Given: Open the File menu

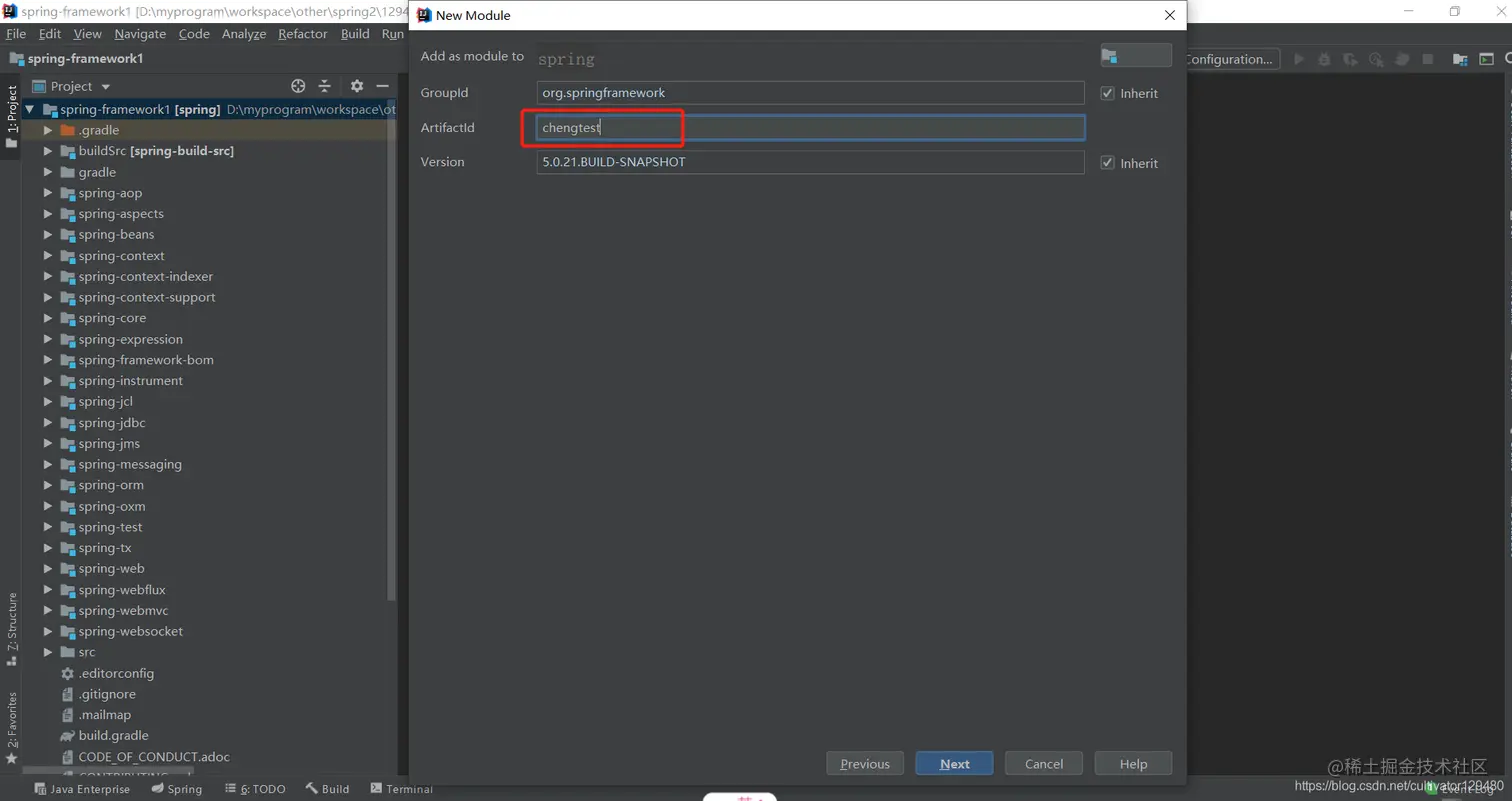Looking at the screenshot, I should [x=16, y=34].
